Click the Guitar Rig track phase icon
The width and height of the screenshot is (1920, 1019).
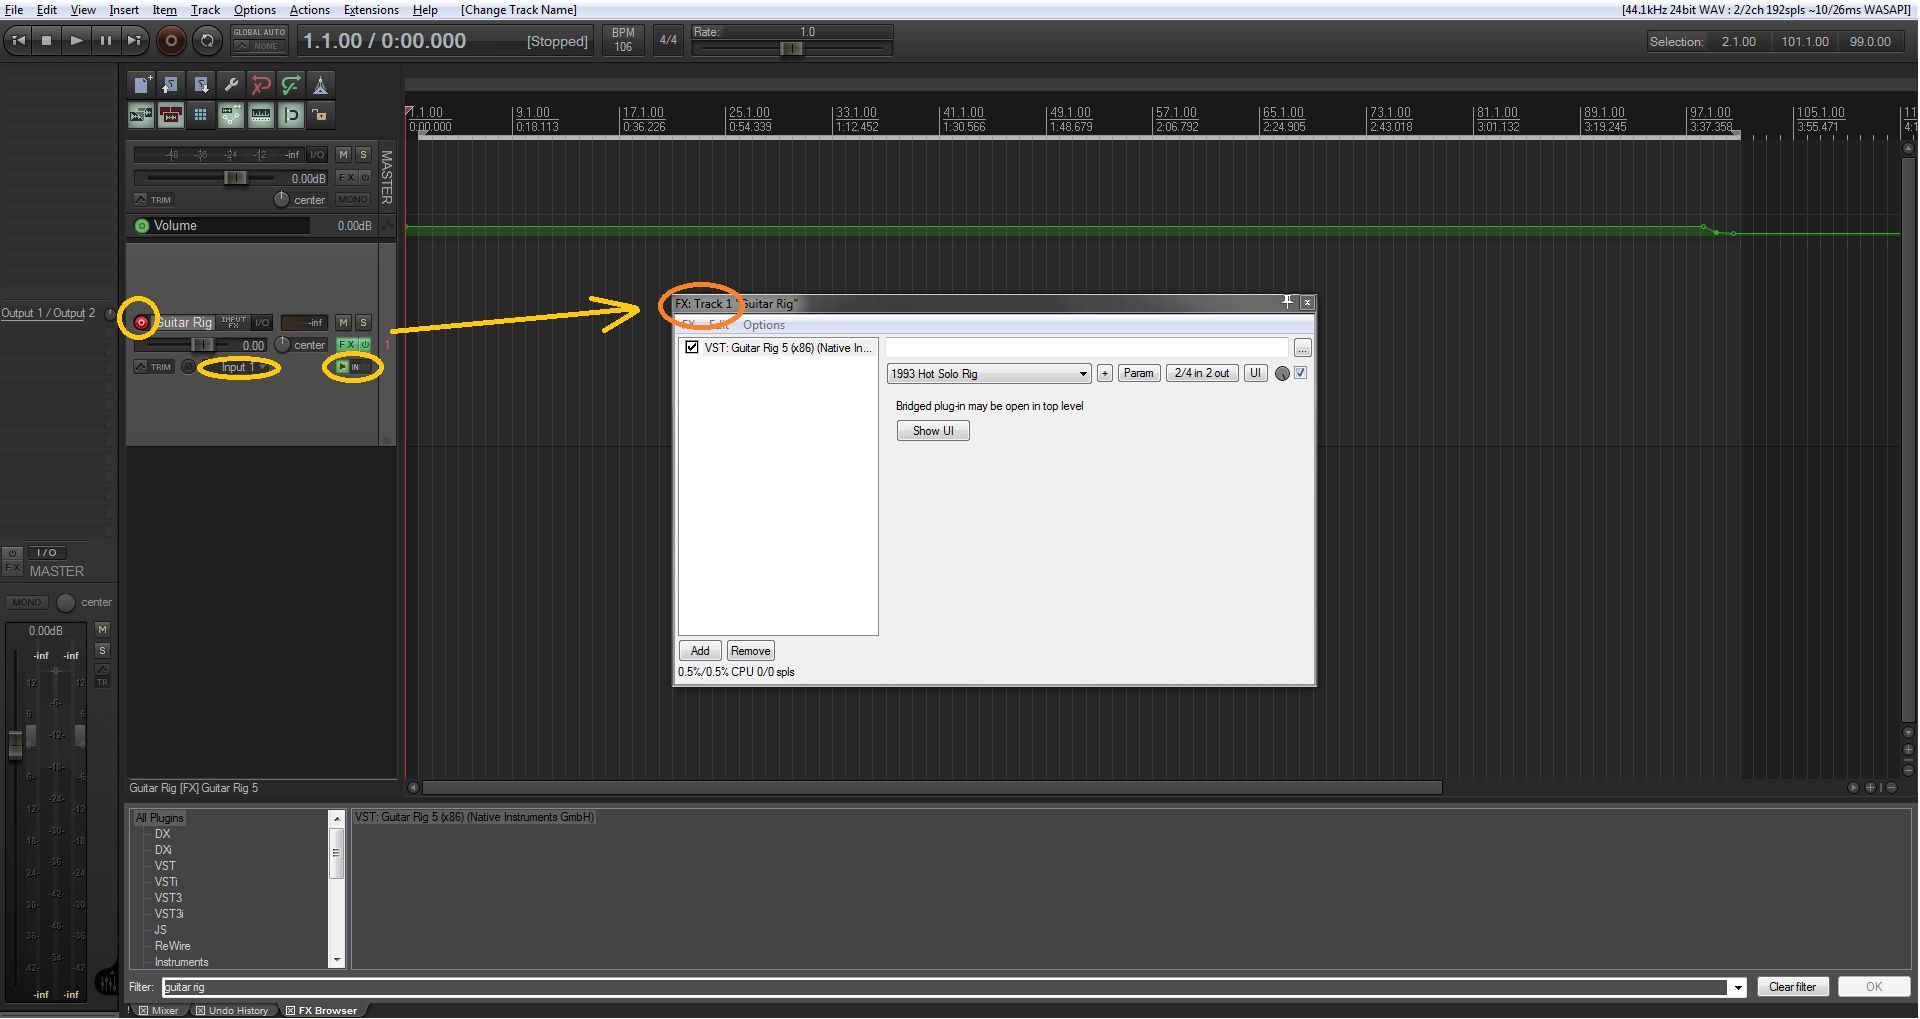[x=189, y=367]
